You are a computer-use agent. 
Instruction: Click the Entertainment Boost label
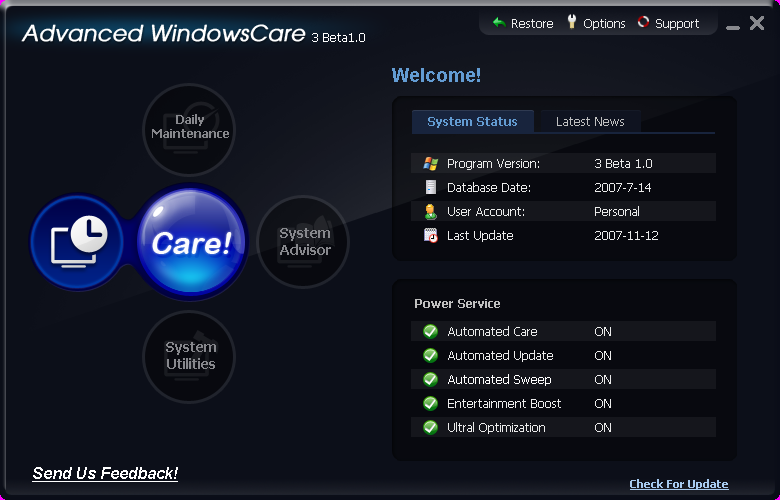[504, 403]
